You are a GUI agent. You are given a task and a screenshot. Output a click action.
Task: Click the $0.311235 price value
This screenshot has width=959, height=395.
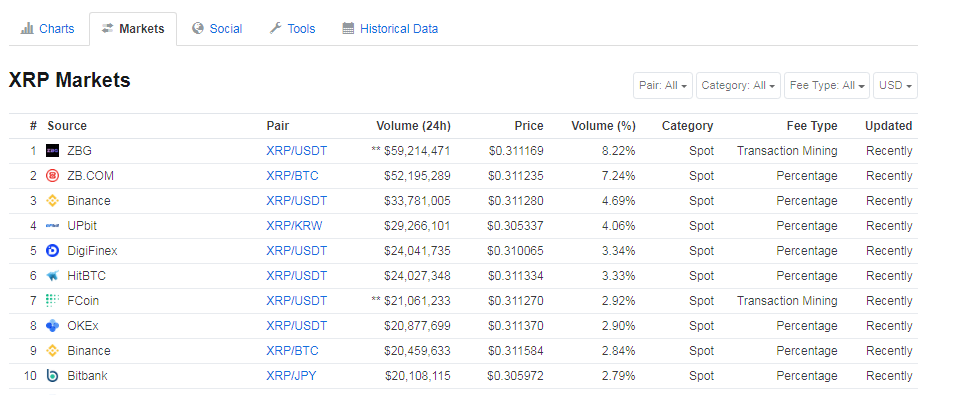tap(516, 175)
